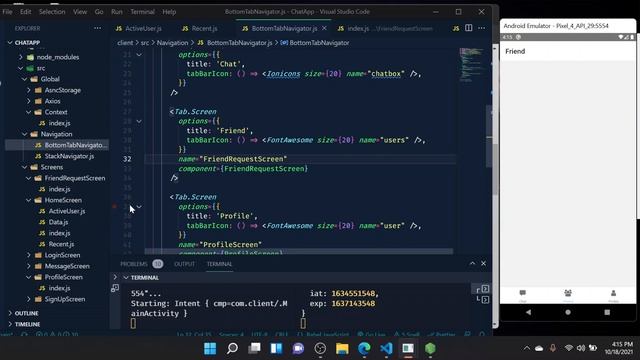This screenshot has height=360, width=640.
Task: Open Data.js file in explorer
Action: (57, 222)
